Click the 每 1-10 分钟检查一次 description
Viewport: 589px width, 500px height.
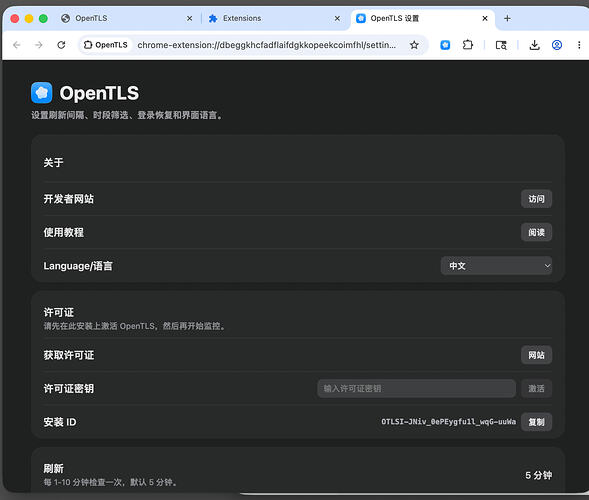pos(110,482)
